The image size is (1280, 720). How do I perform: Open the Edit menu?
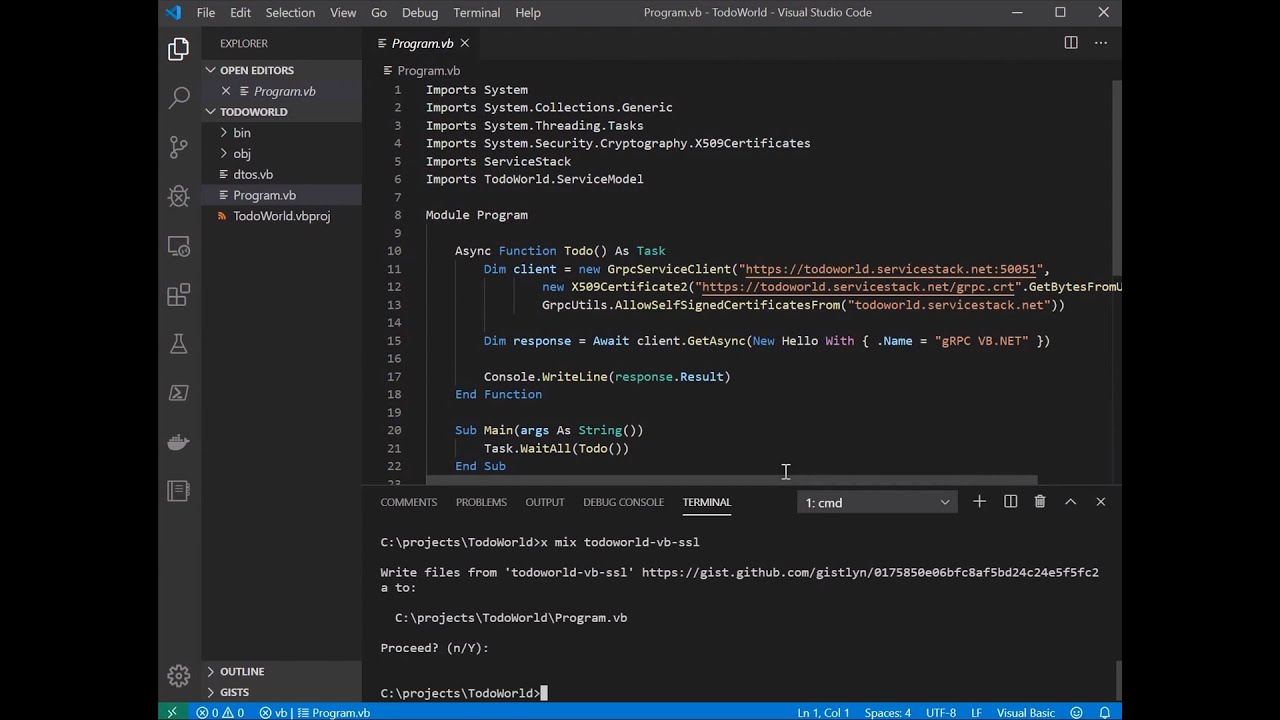point(240,12)
